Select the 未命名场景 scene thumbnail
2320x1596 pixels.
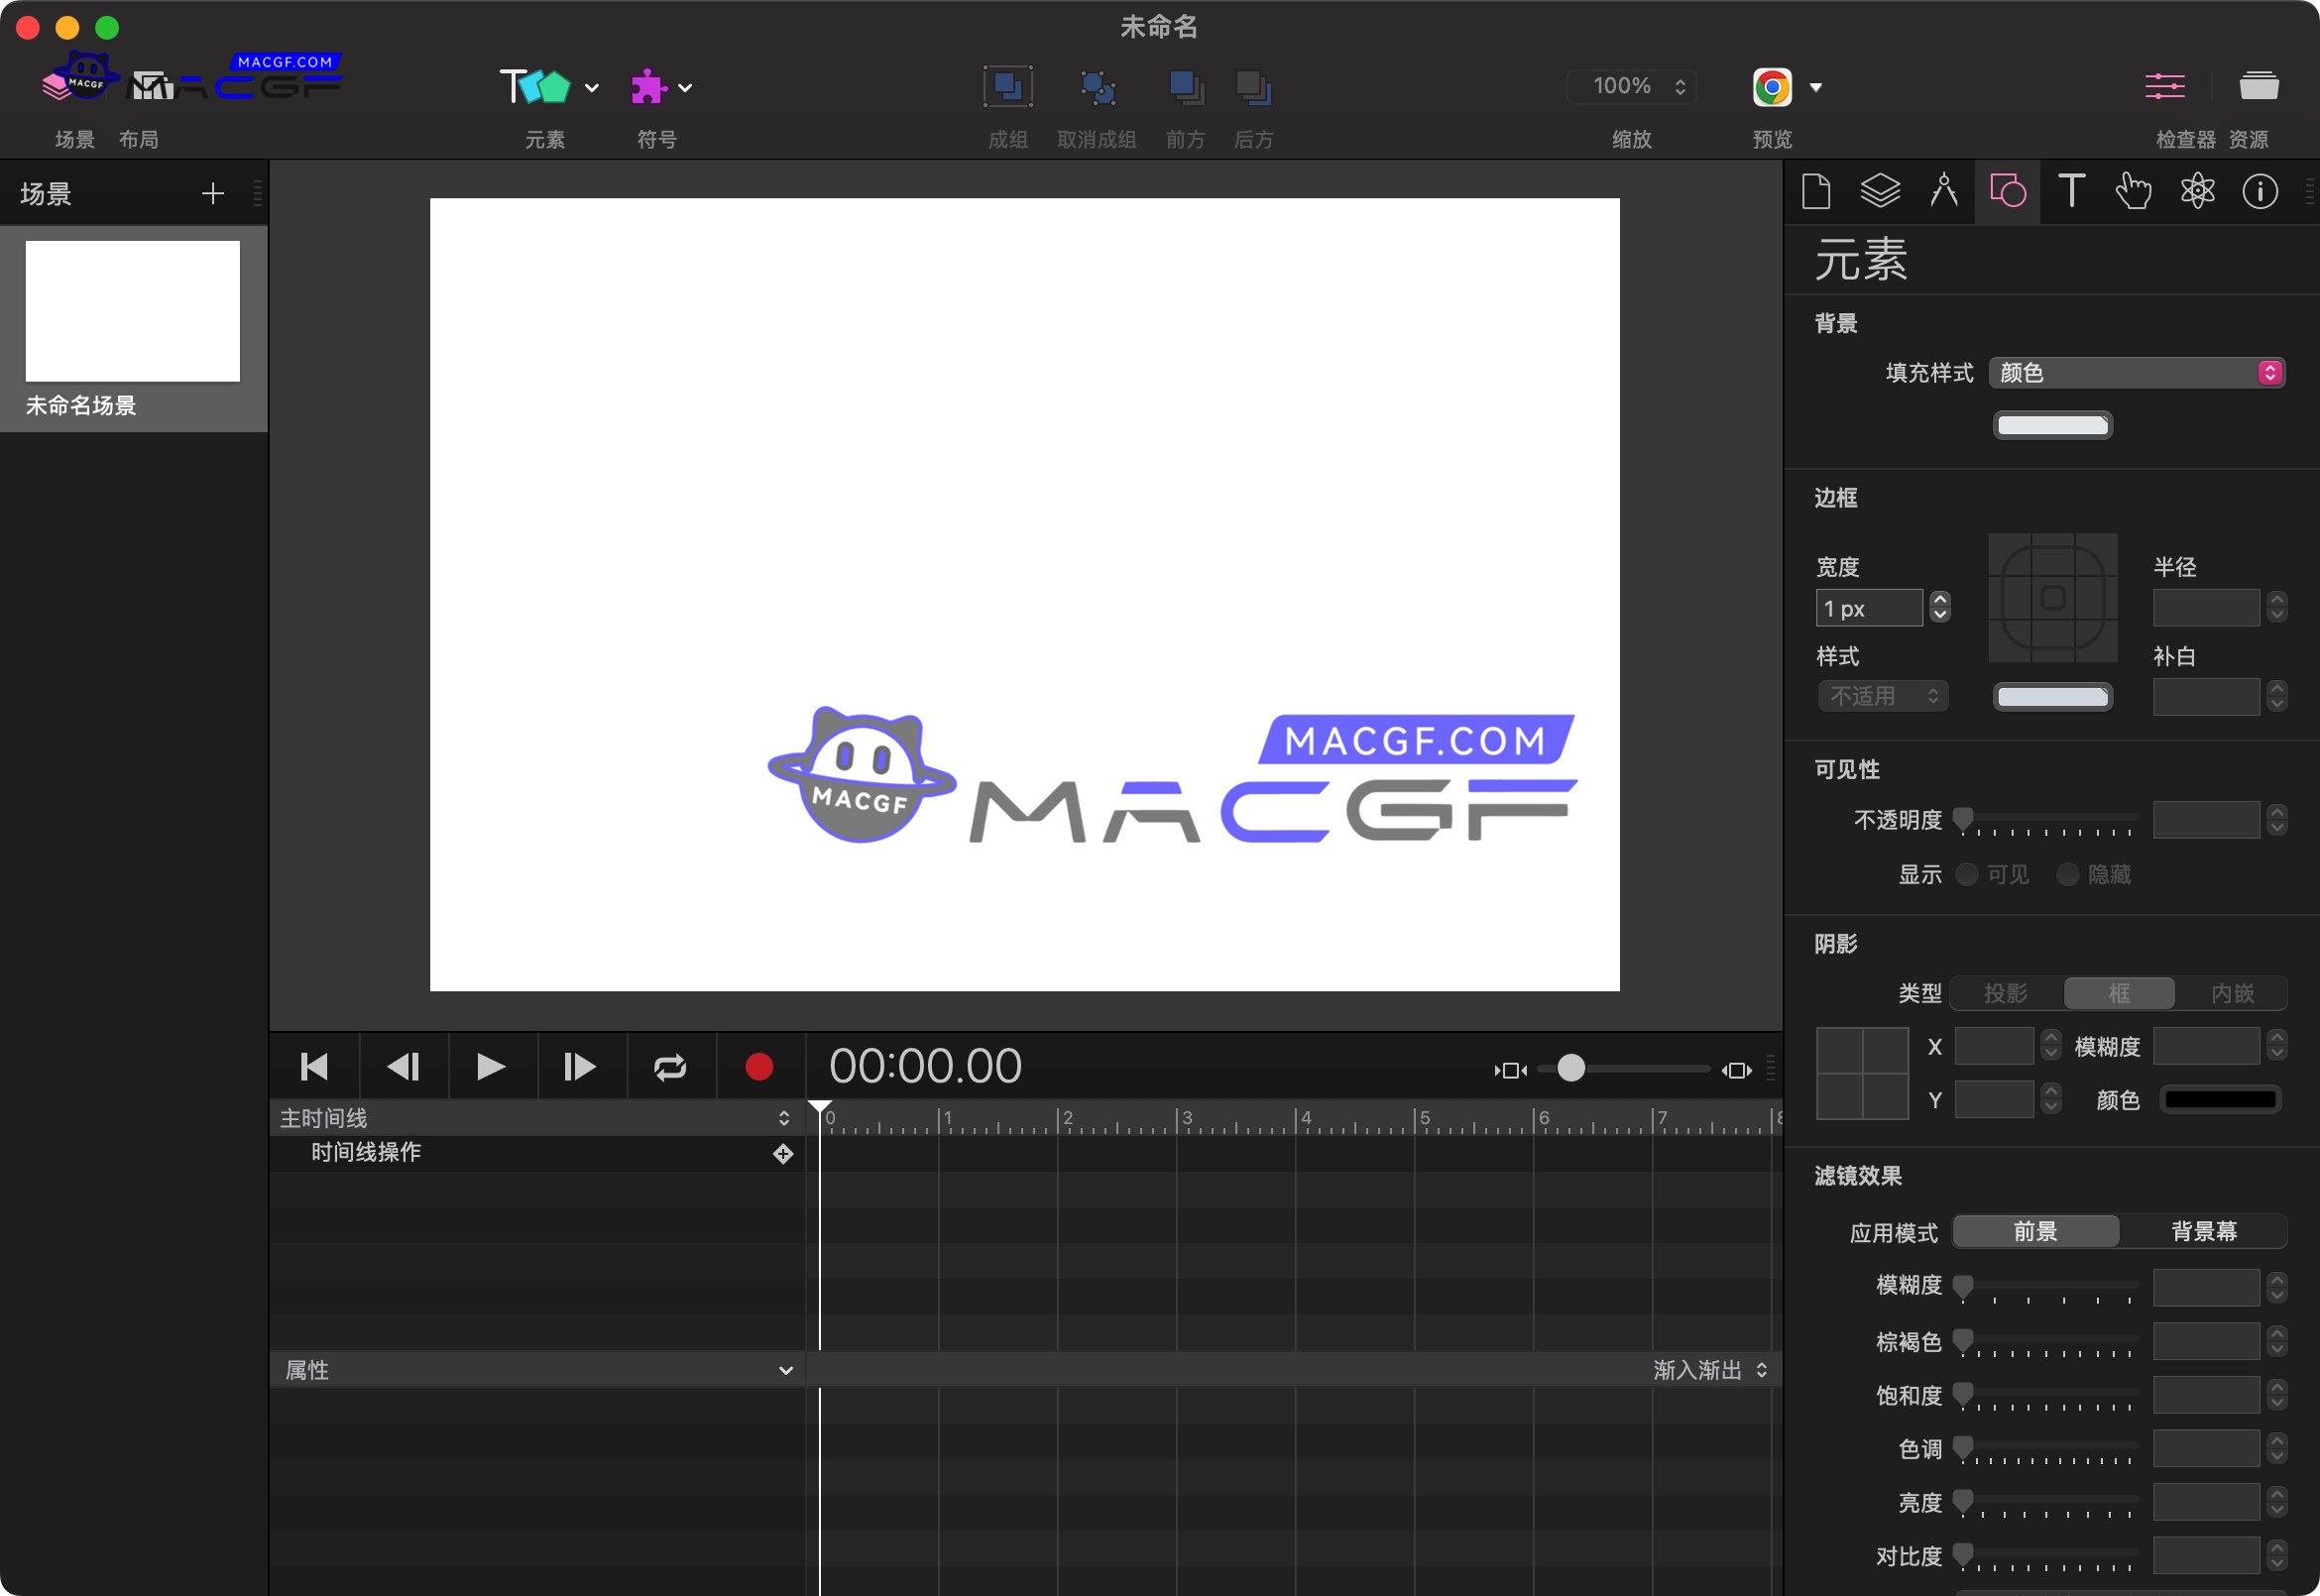coord(133,311)
